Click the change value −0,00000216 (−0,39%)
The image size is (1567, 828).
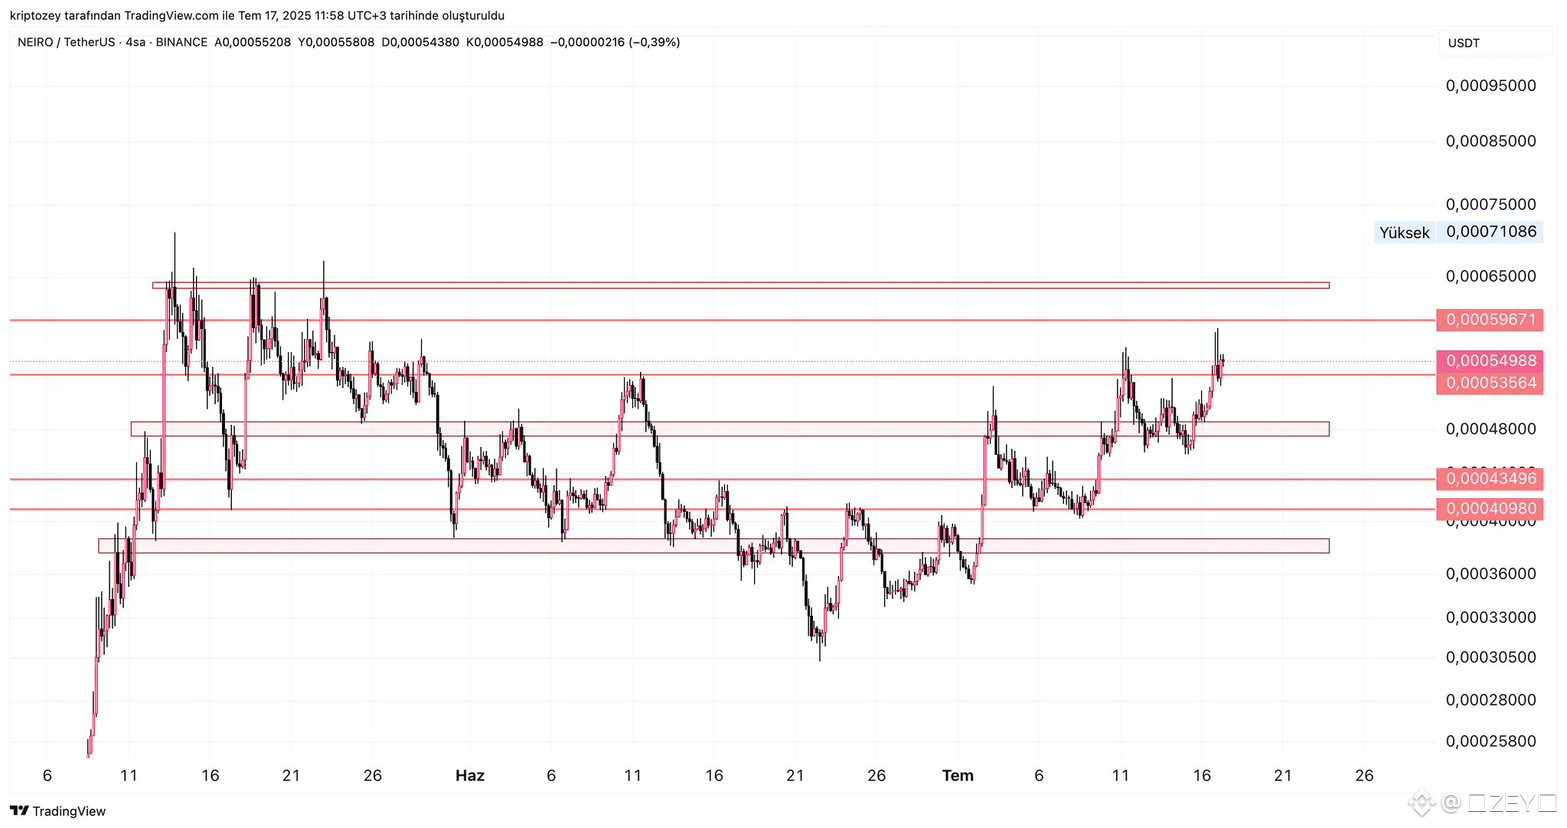[615, 42]
